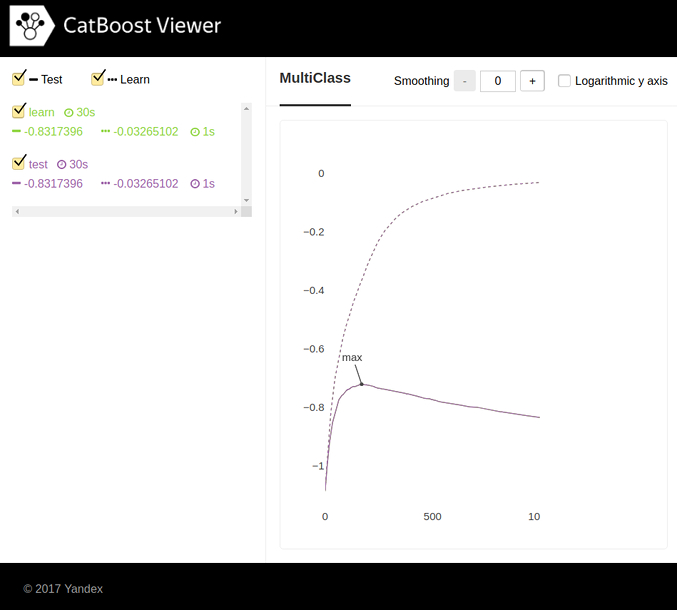The height and width of the screenshot is (610, 677).
Task: Click the green learn run name
Action: click(x=41, y=112)
